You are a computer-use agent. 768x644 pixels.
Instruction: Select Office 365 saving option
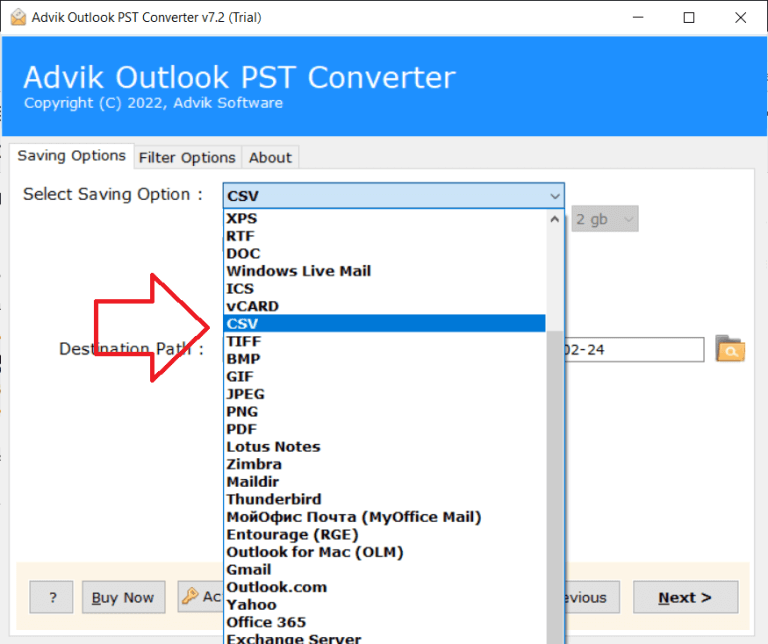384,622
